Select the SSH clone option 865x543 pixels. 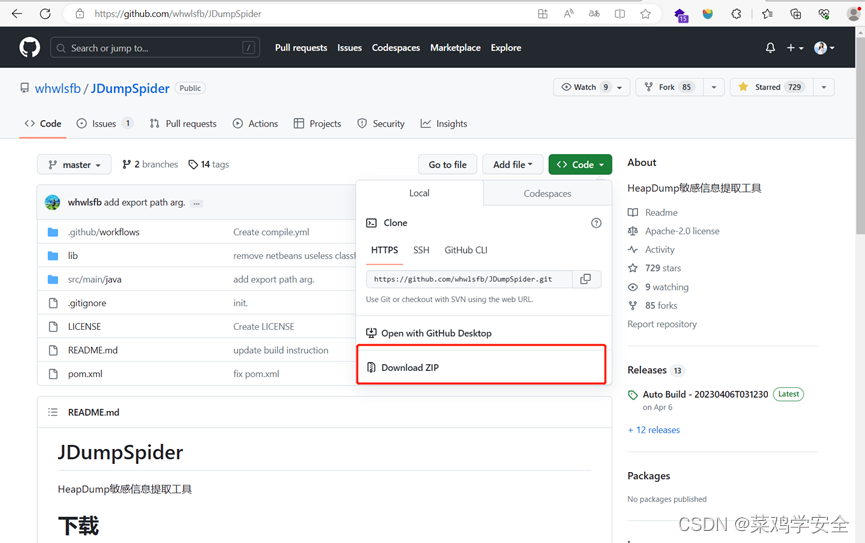(421, 250)
